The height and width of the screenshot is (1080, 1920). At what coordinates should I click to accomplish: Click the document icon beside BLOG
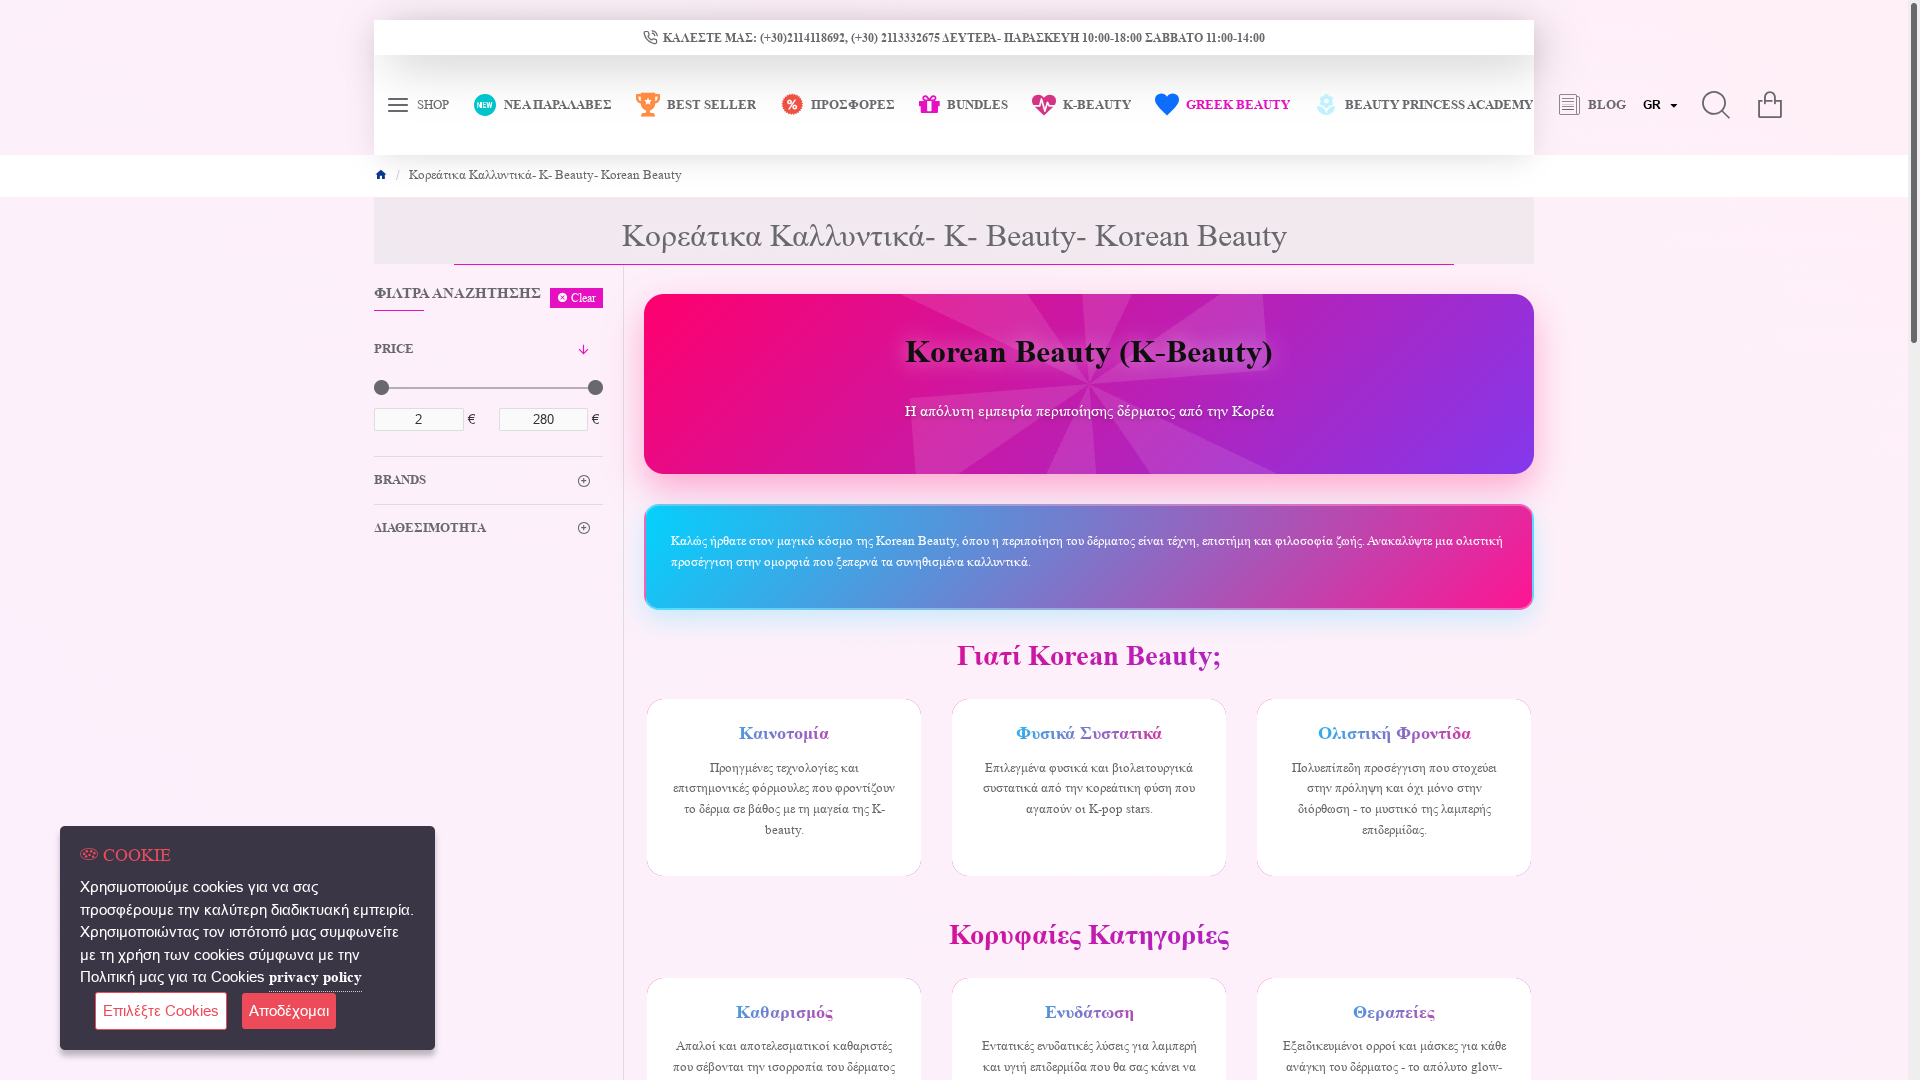(x=1569, y=105)
